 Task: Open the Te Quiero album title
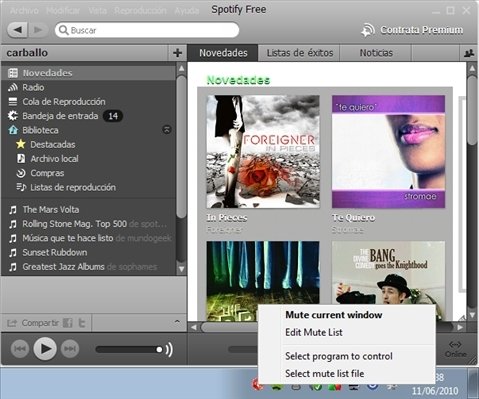coord(353,218)
